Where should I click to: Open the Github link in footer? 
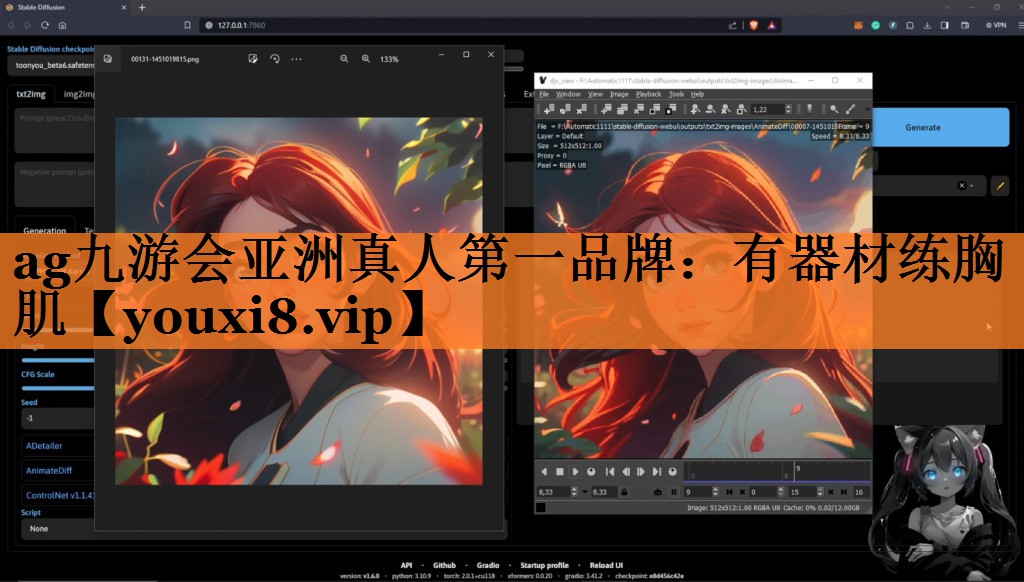[444, 565]
